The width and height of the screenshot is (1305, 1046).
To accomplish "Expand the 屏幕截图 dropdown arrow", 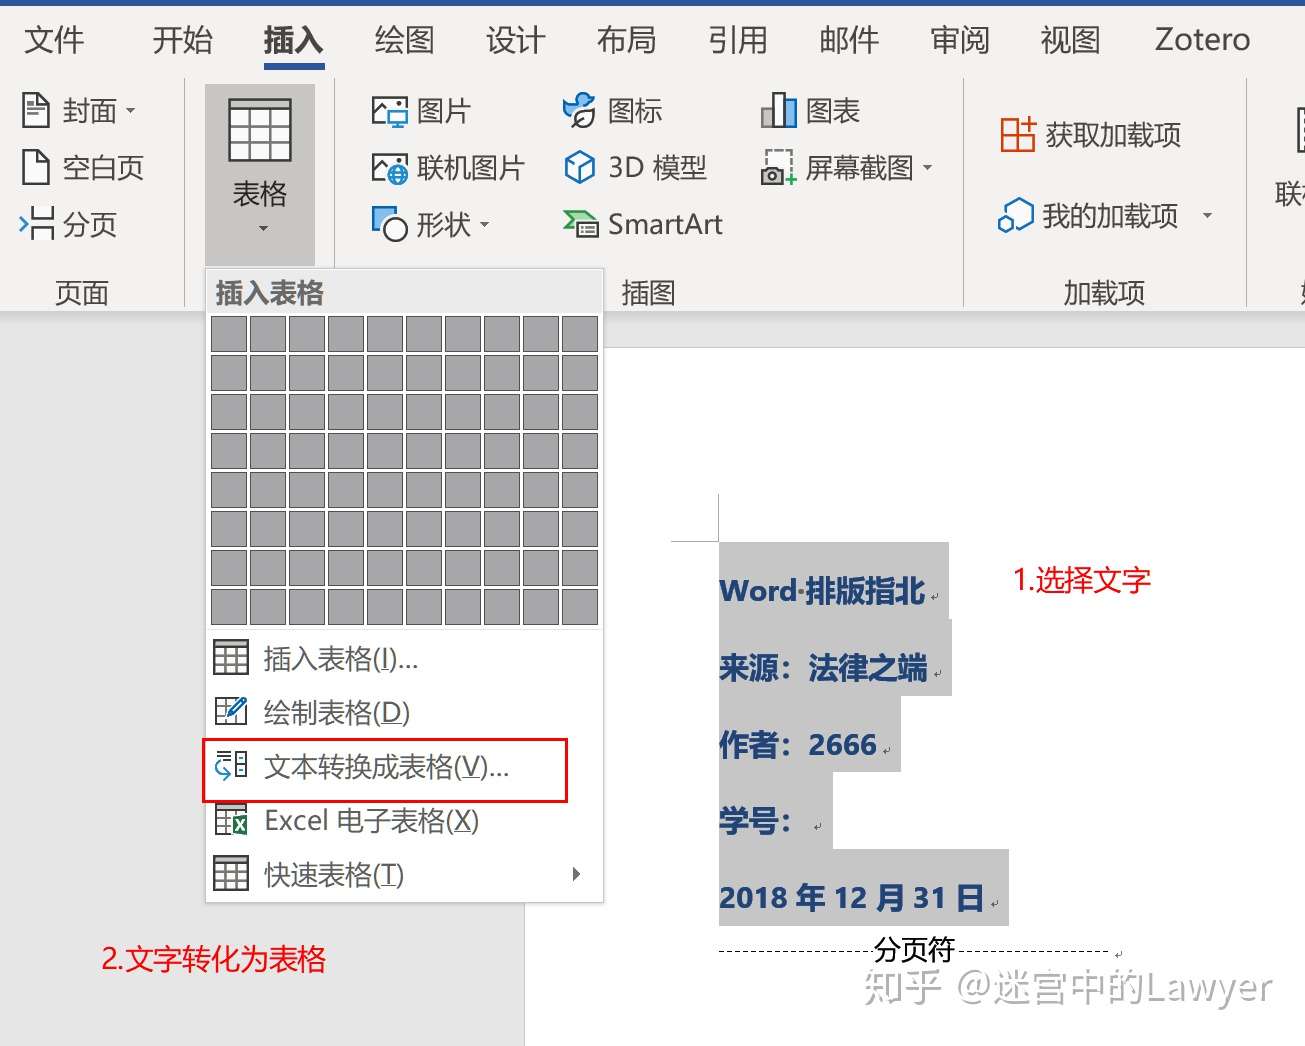I will click(927, 168).
